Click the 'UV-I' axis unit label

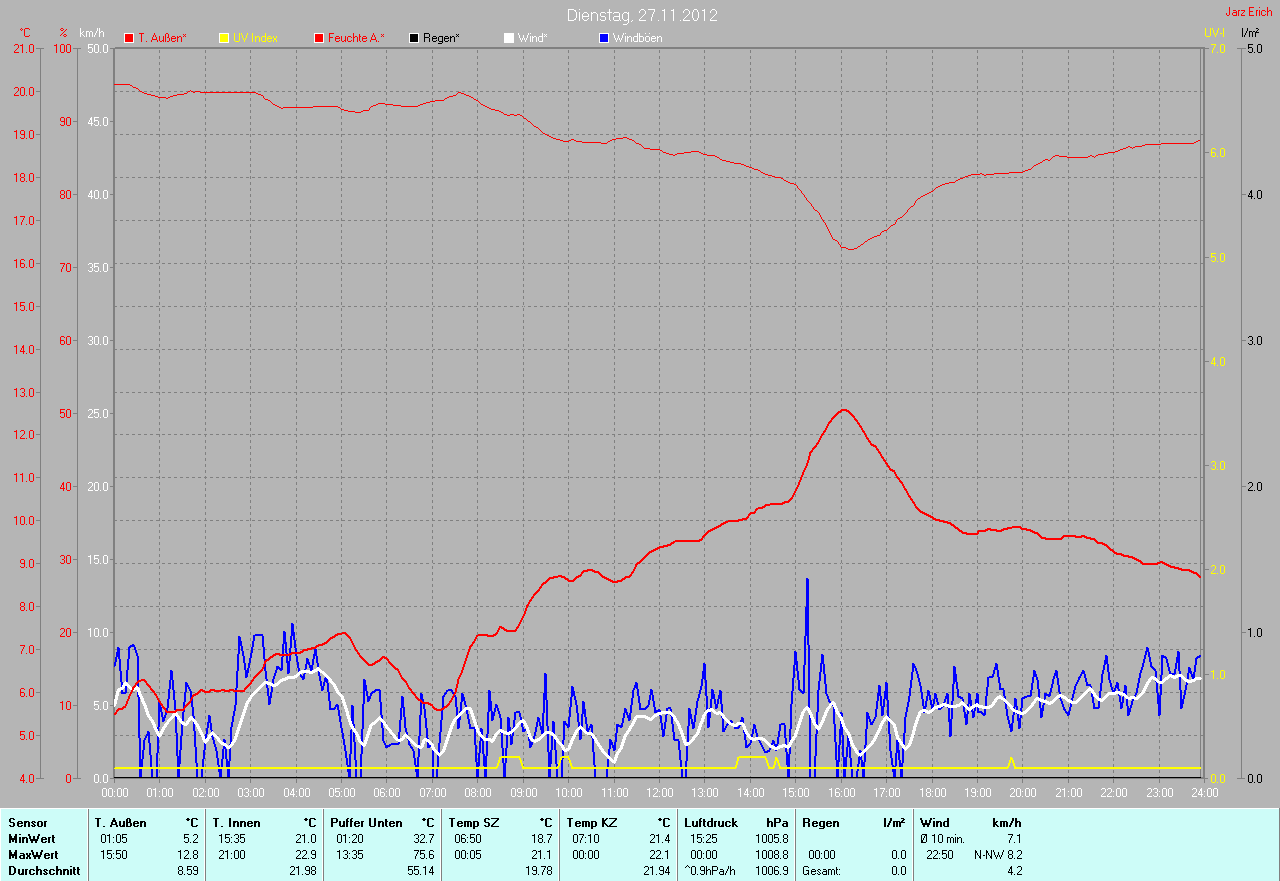(1214, 33)
